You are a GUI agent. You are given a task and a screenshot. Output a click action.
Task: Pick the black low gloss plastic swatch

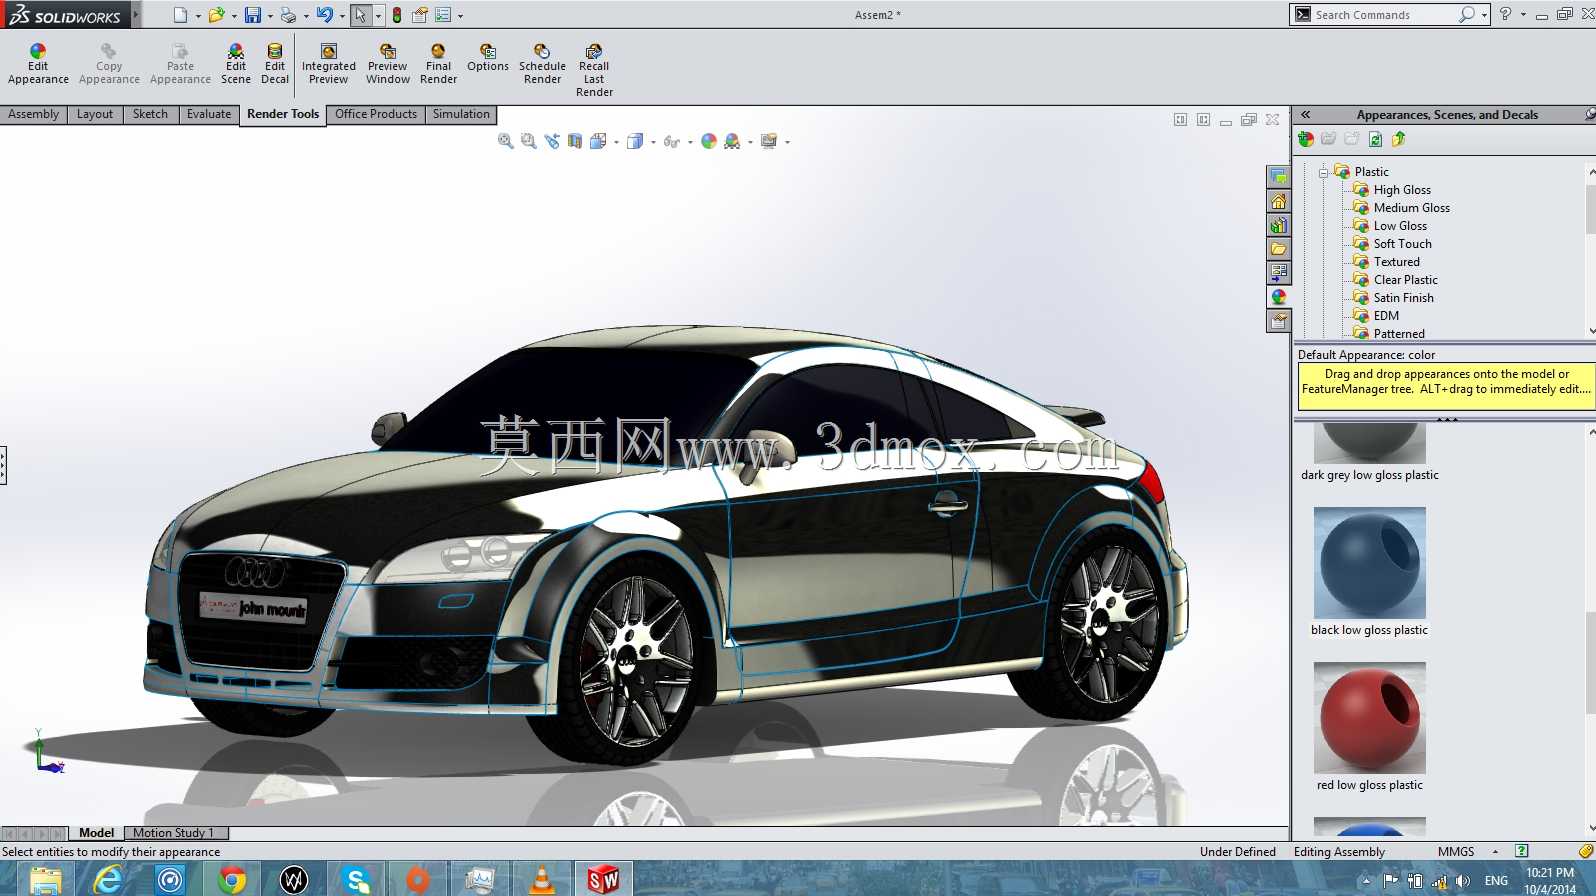click(1370, 562)
